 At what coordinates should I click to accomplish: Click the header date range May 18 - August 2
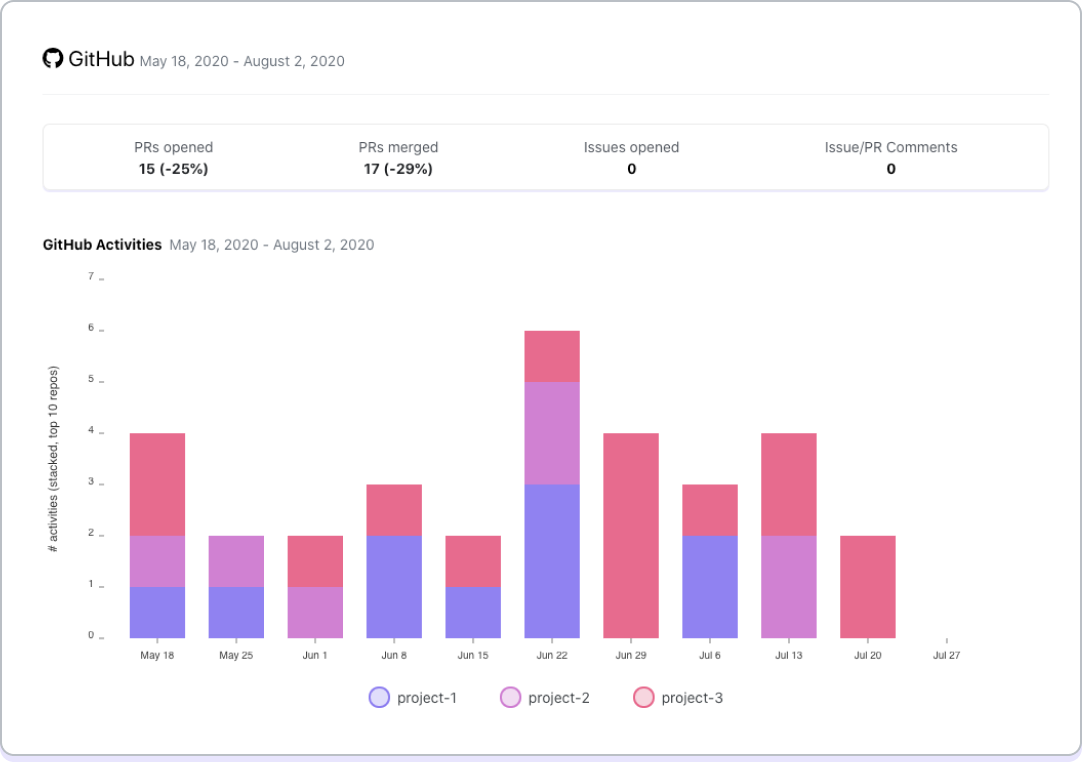click(242, 61)
